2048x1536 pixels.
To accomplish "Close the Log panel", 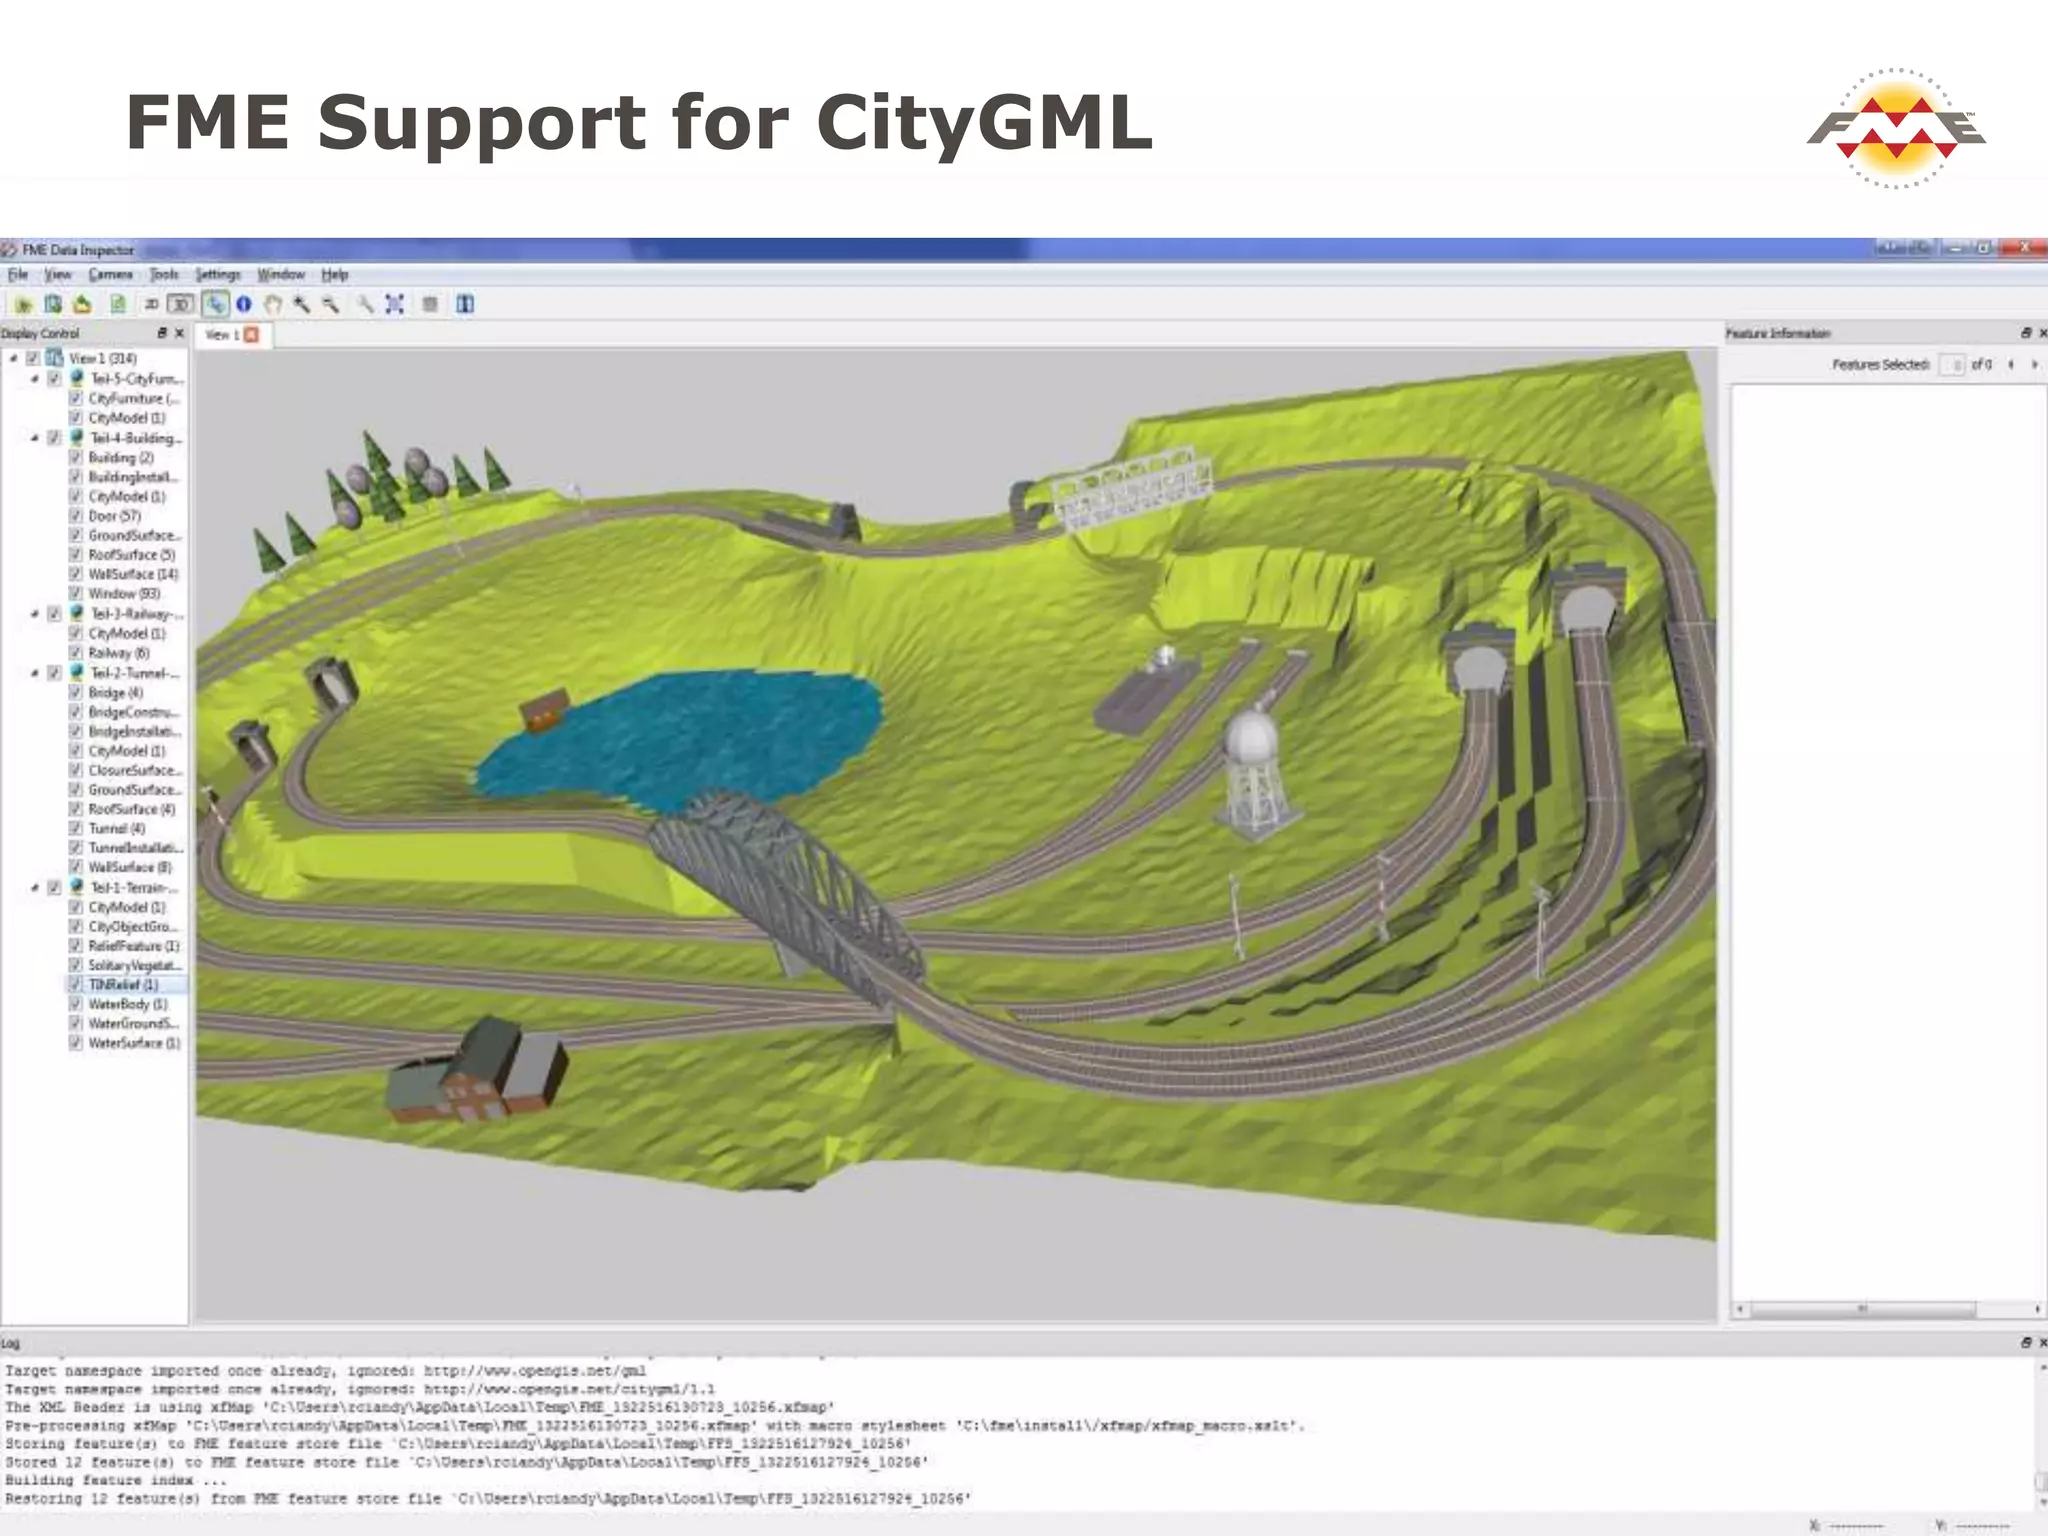I will 2043,1343.
